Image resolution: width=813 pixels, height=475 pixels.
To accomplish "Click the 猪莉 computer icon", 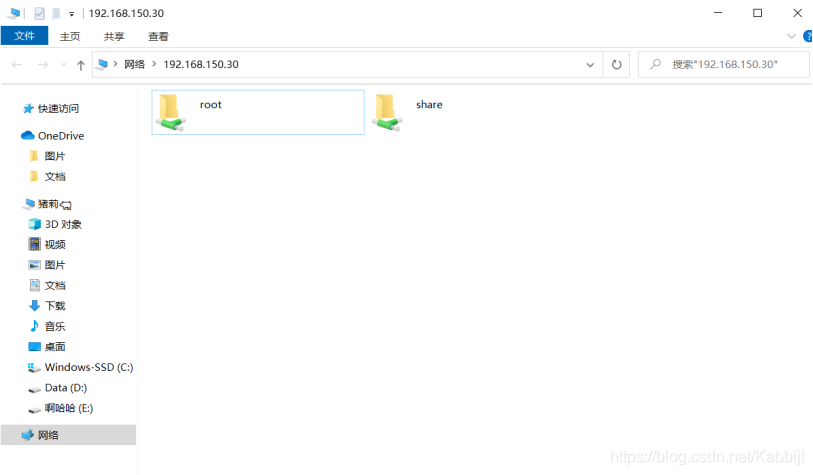I will (28, 203).
